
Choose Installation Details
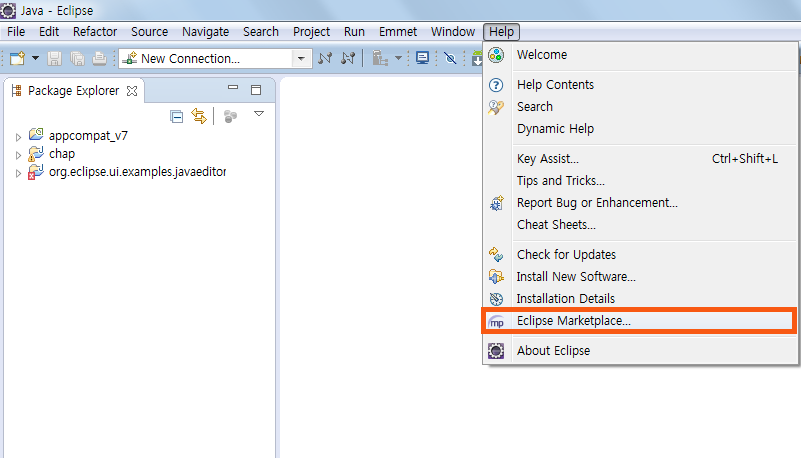pyautogui.click(x=640, y=299)
